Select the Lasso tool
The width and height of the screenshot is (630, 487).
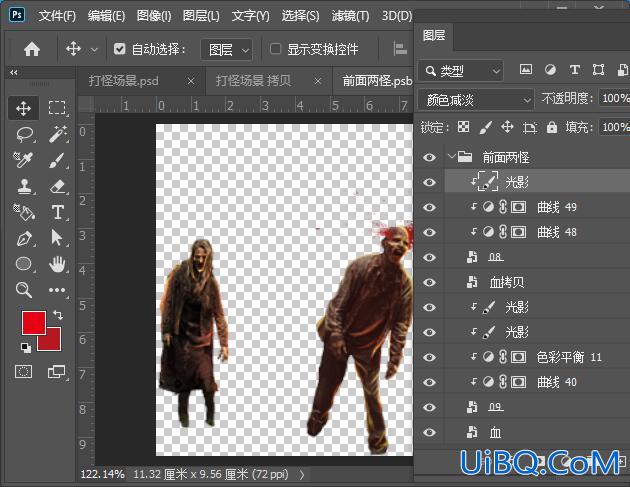(24, 134)
